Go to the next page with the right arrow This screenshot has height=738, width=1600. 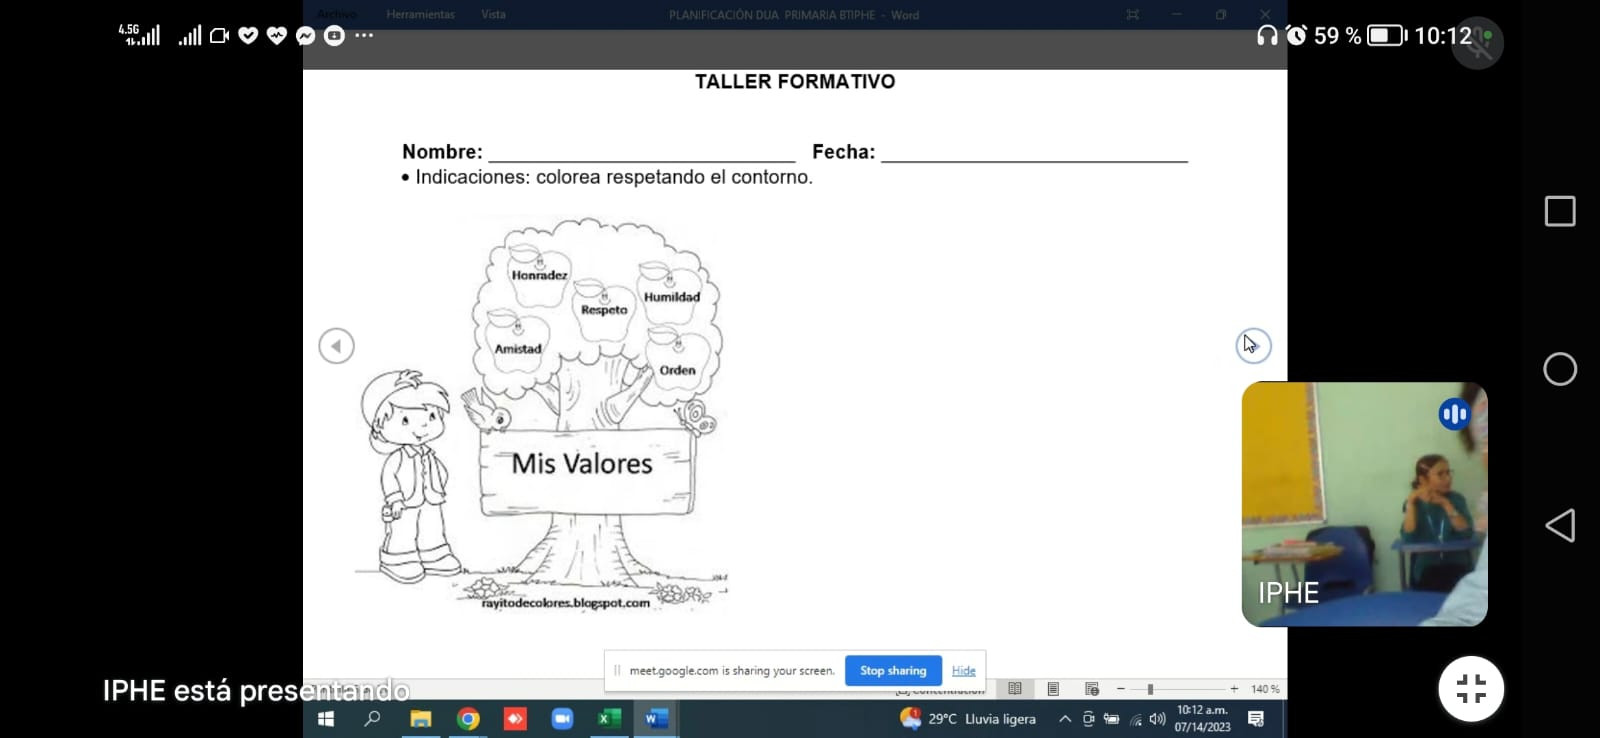[1253, 346]
